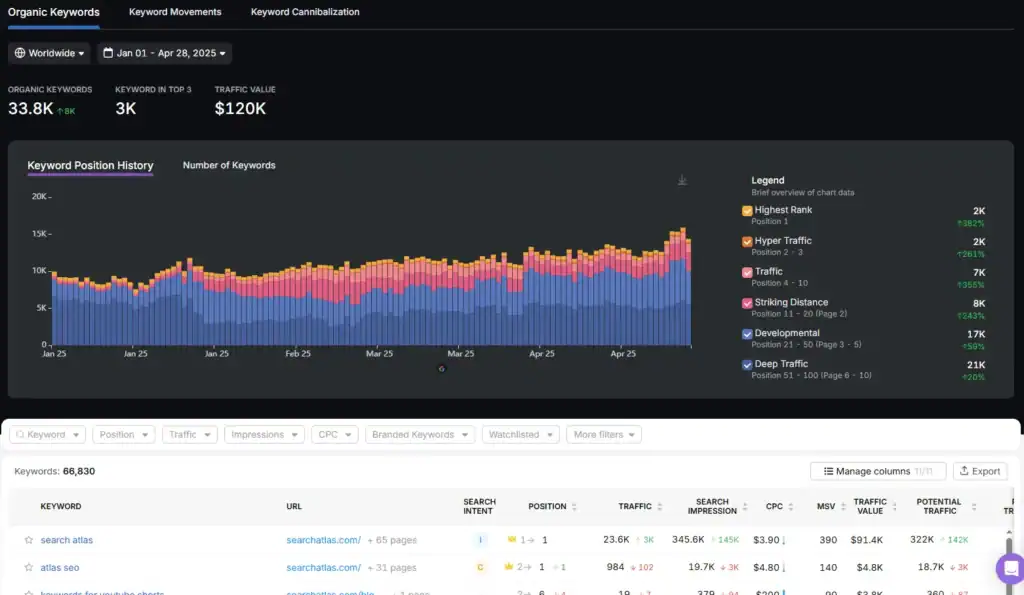
Task: Uncheck the Highest Rank legend checkbox
Action: pyautogui.click(x=746, y=210)
